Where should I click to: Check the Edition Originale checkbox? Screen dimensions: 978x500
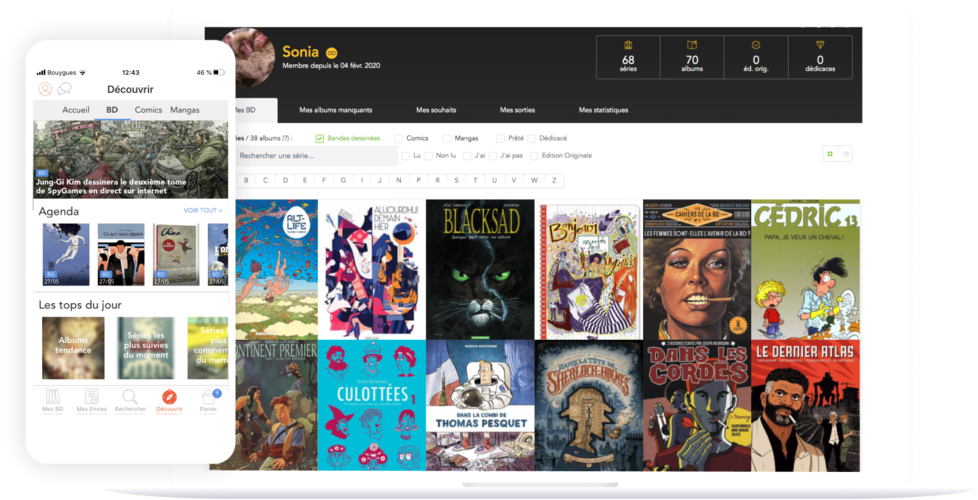click(534, 156)
